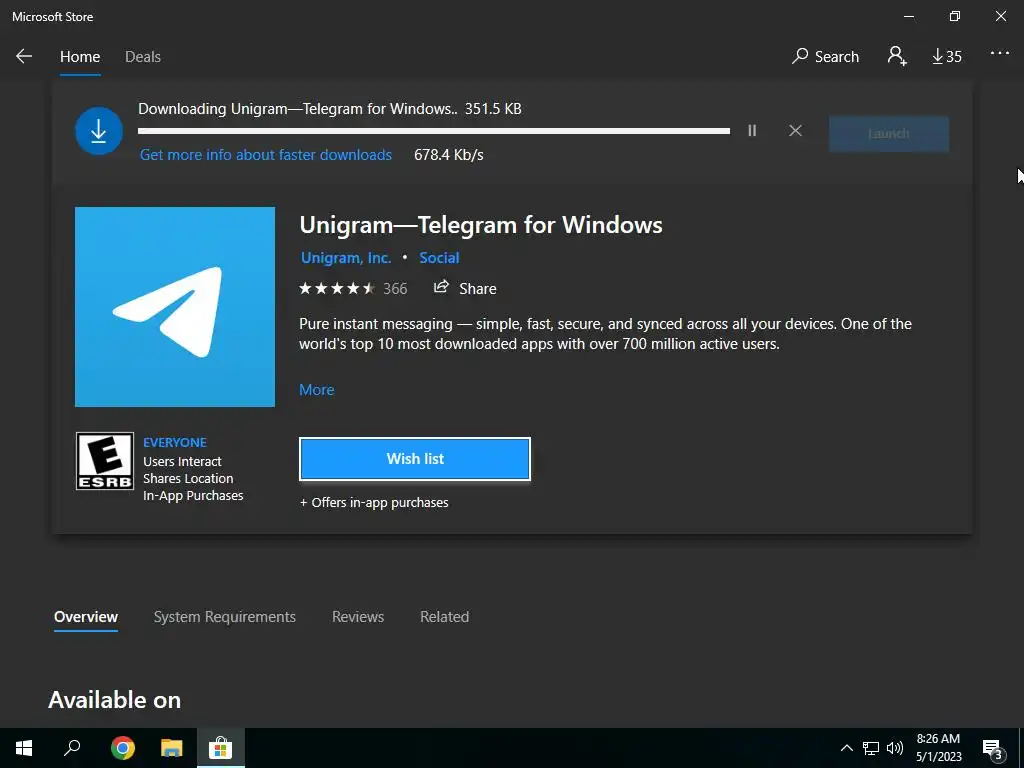This screenshot has width=1024, height=768.
Task: Click the ESRB Everyone rating badge
Action: (105, 461)
